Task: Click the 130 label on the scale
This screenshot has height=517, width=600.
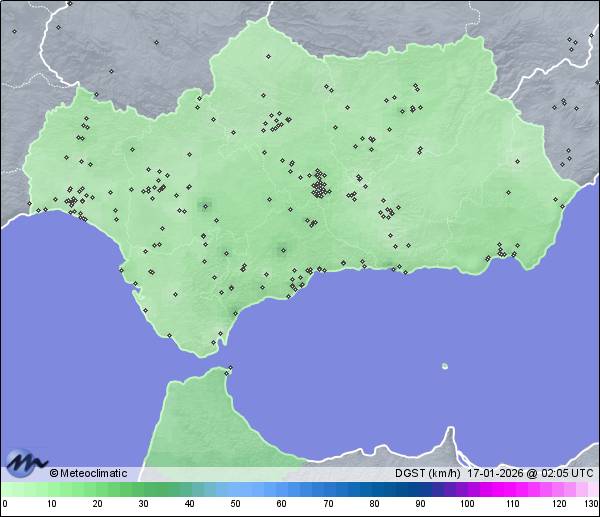Action: coord(591,504)
